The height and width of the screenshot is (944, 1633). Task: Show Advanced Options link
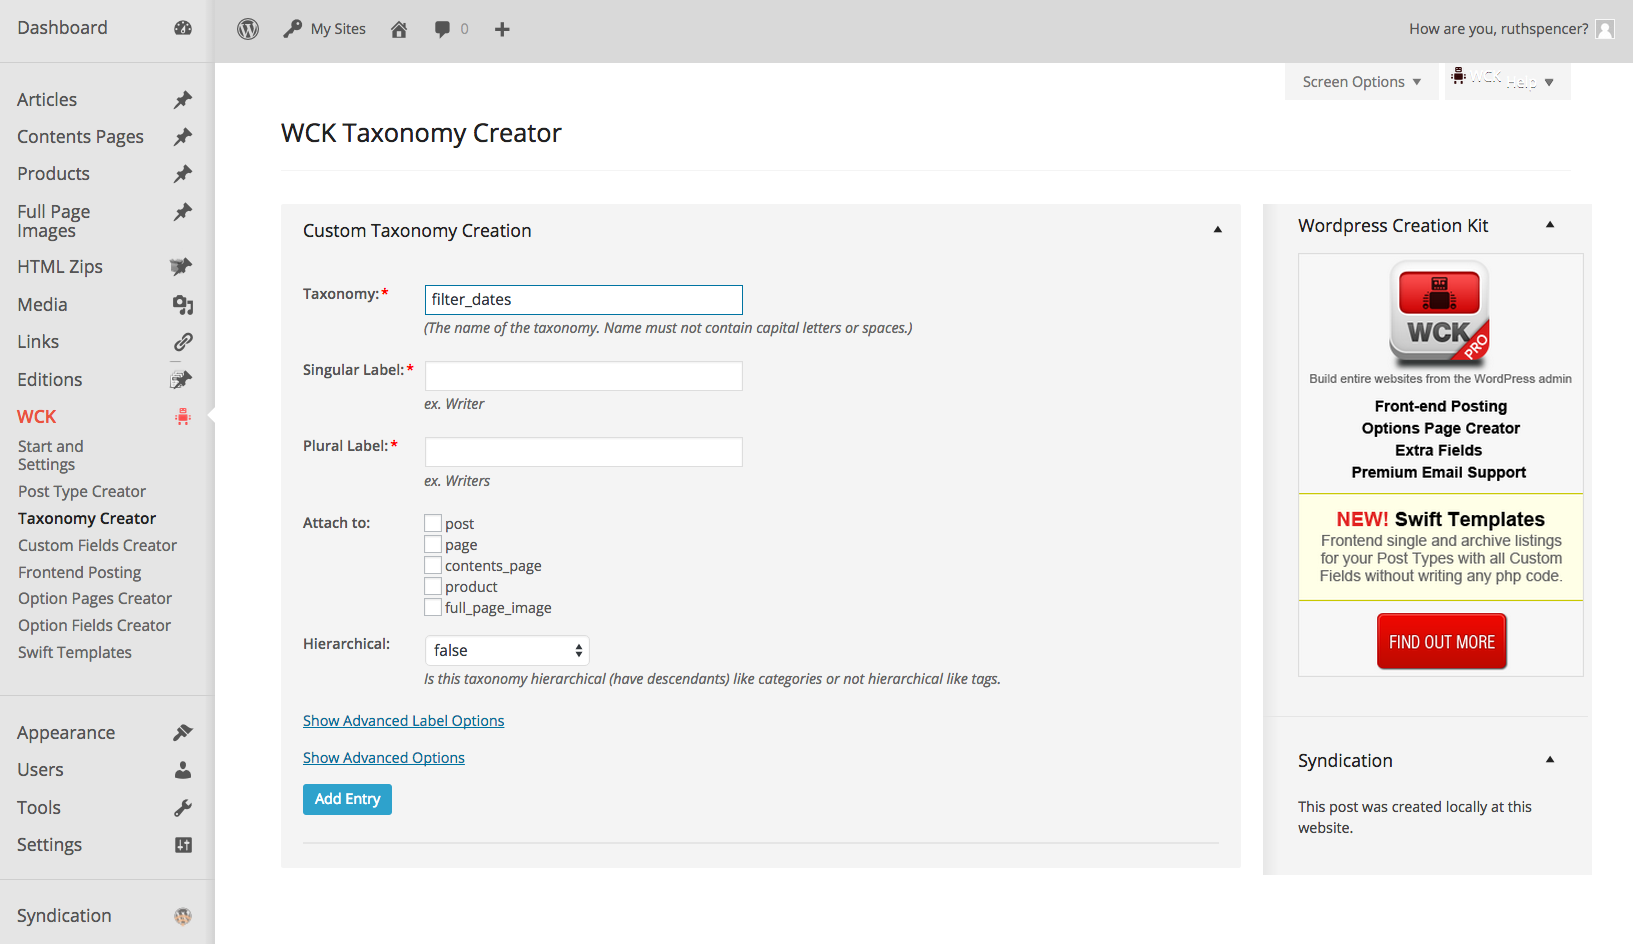pos(384,758)
